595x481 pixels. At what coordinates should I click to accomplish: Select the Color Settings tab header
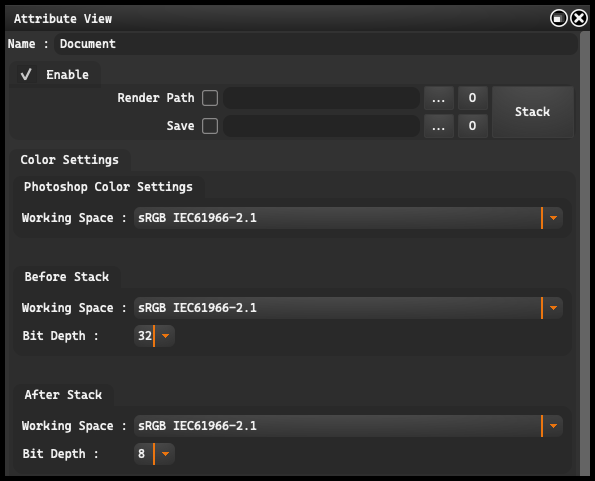pyautogui.click(x=70, y=160)
